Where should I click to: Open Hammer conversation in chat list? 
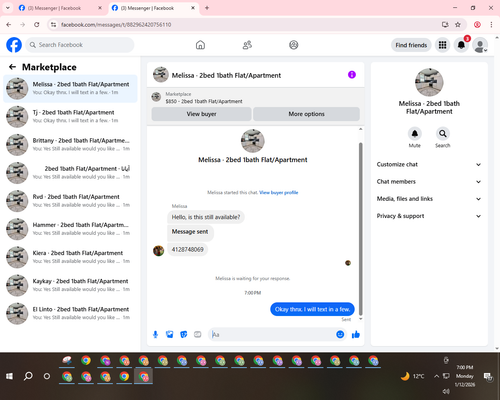[x=70, y=229]
